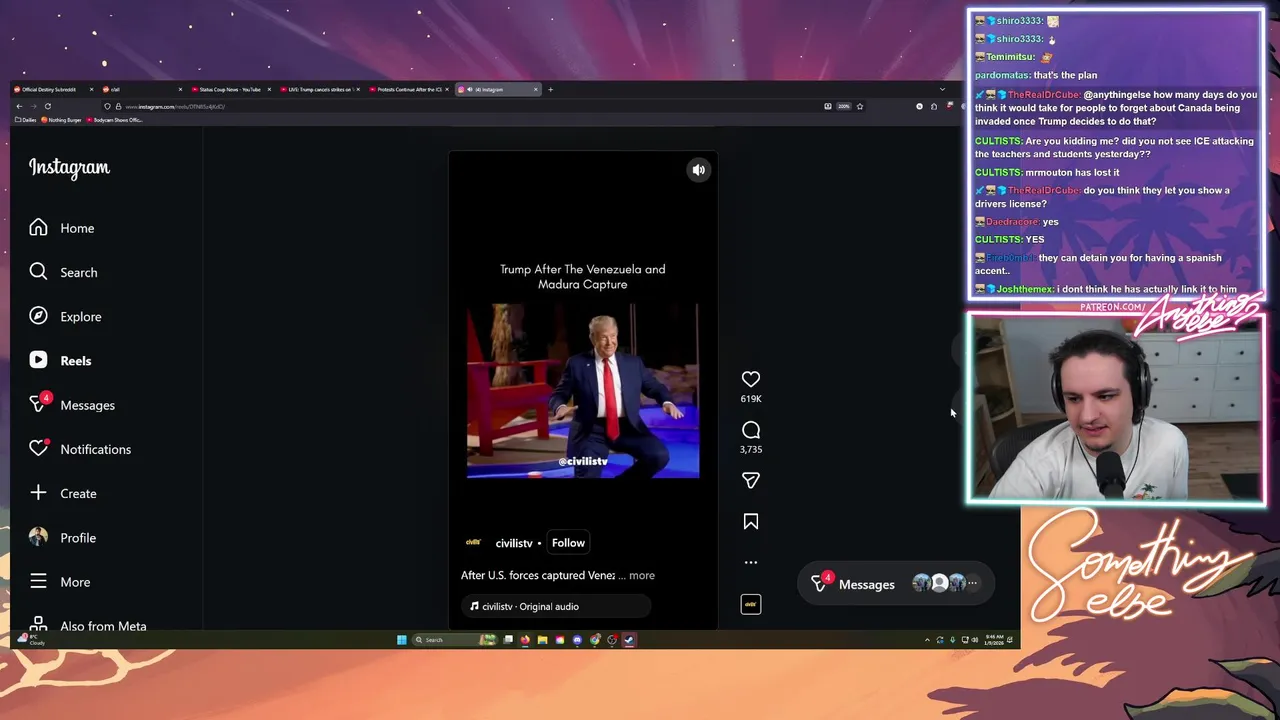Click the browser back arrow
1280x720 pixels.
point(19,106)
